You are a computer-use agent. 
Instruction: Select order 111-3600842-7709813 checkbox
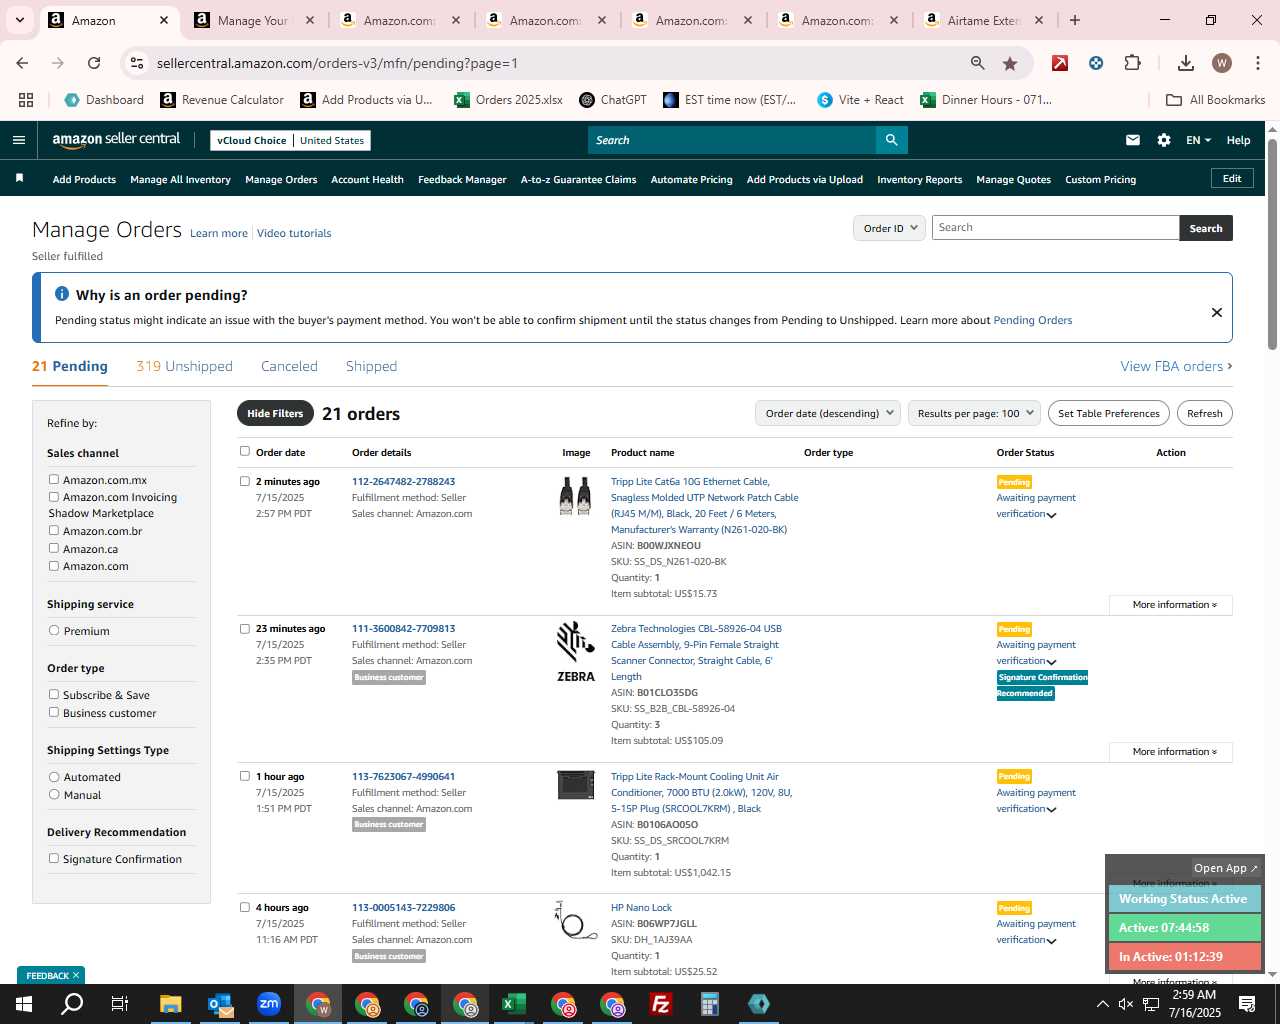pyautogui.click(x=245, y=628)
